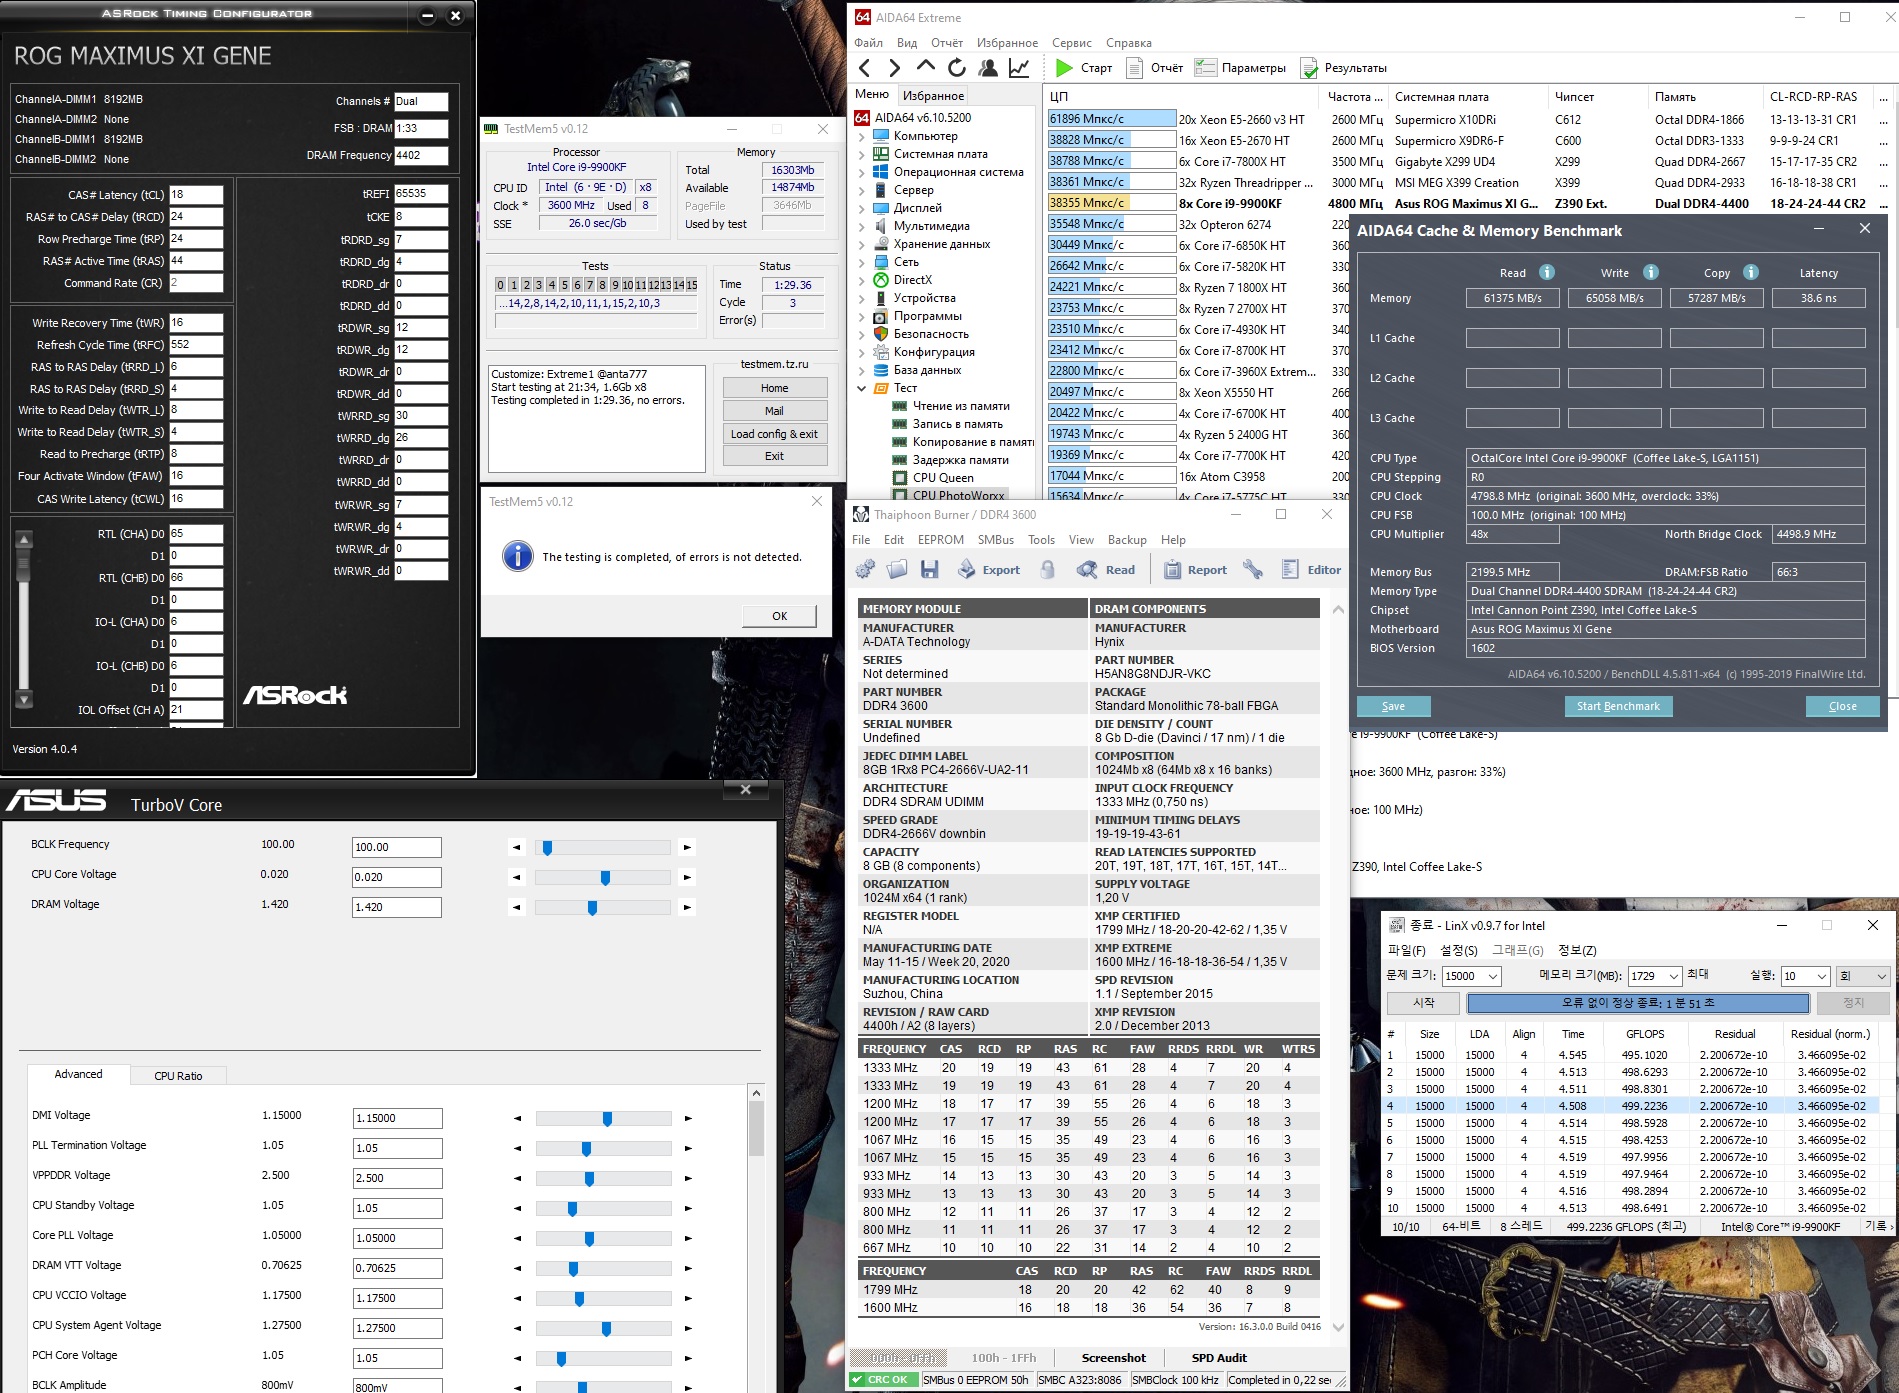Click the Read magnifier icon in Thaiphoon Burner
1899x1393 pixels.
pos(1087,570)
